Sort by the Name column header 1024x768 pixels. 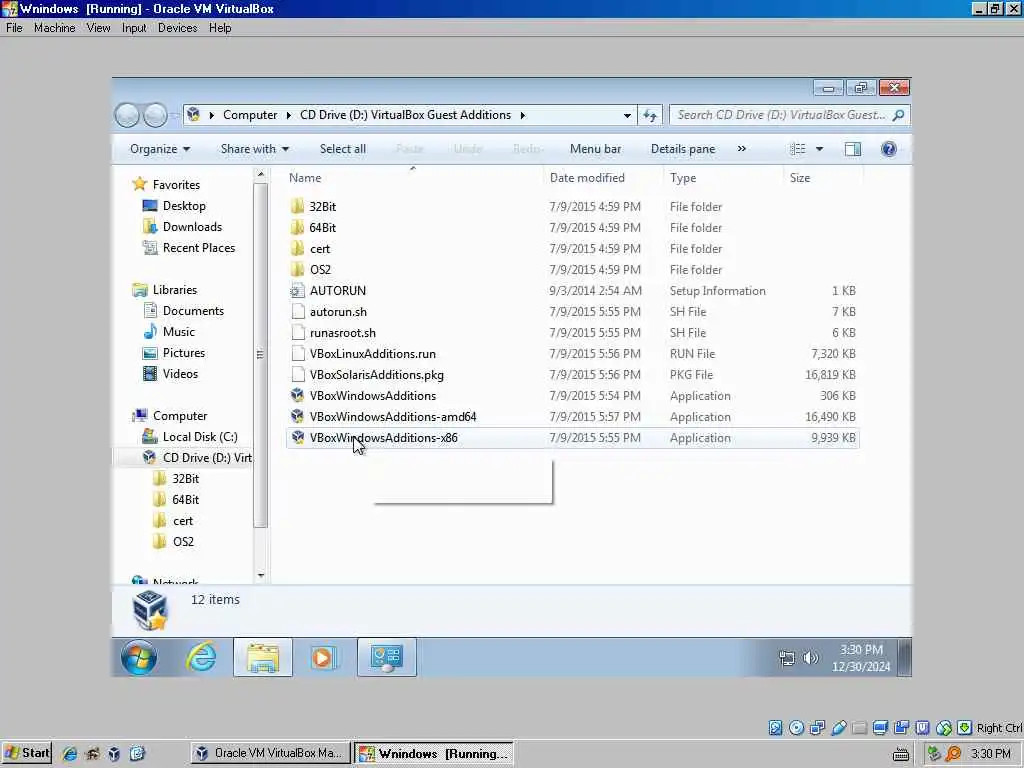click(x=413, y=178)
